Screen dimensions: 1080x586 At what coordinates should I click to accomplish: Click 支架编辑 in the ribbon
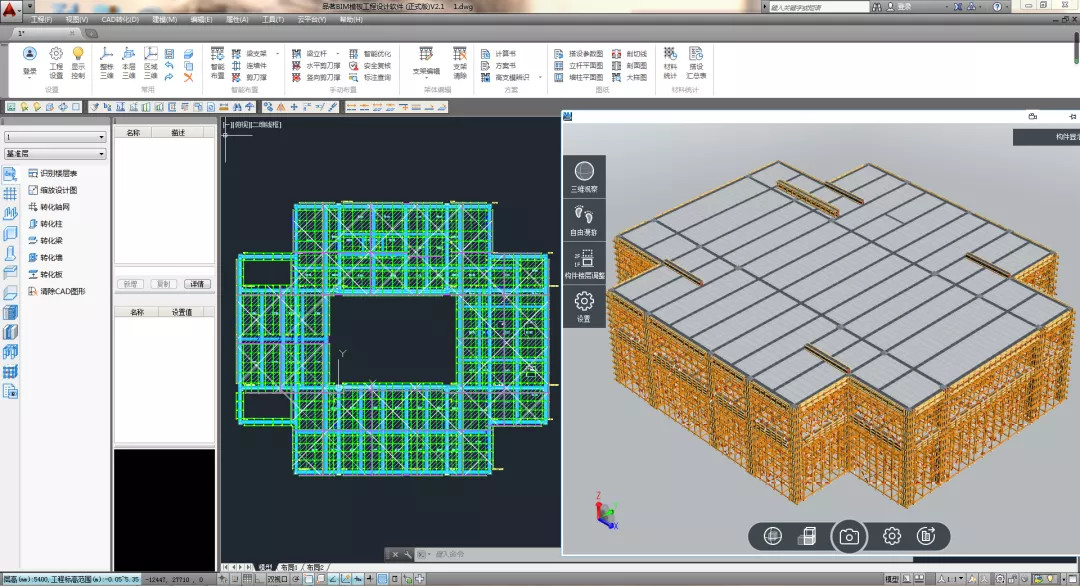426,60
